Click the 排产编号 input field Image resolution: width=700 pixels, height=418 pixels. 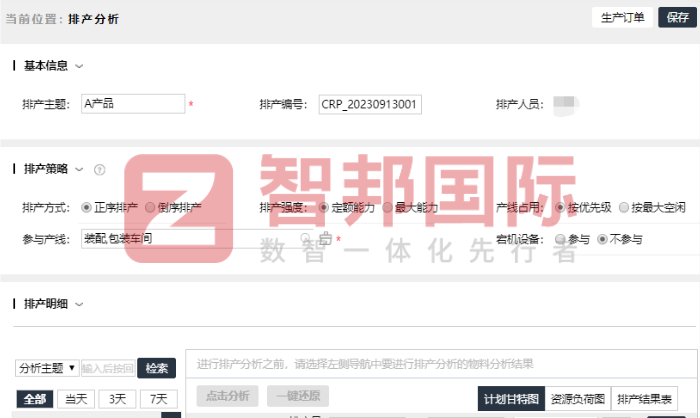[x=370, y=104]
